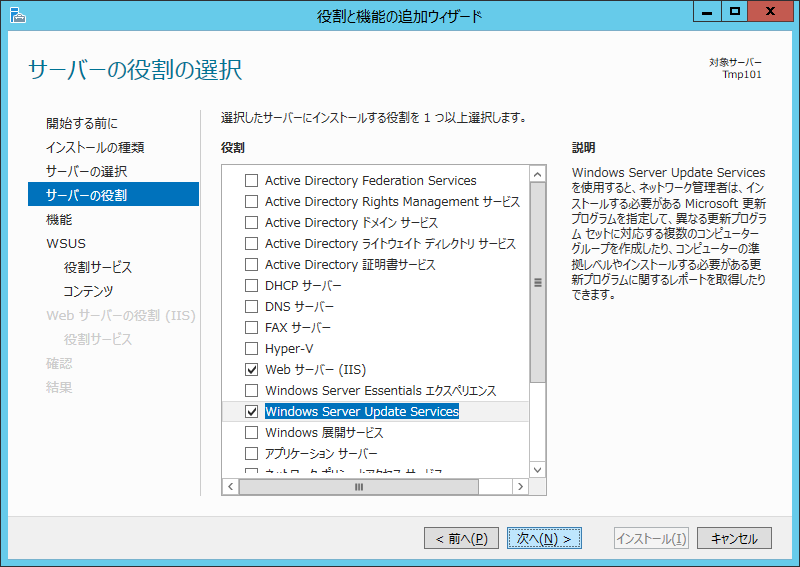Select the Windows Server Update Services label

(362, 411)
